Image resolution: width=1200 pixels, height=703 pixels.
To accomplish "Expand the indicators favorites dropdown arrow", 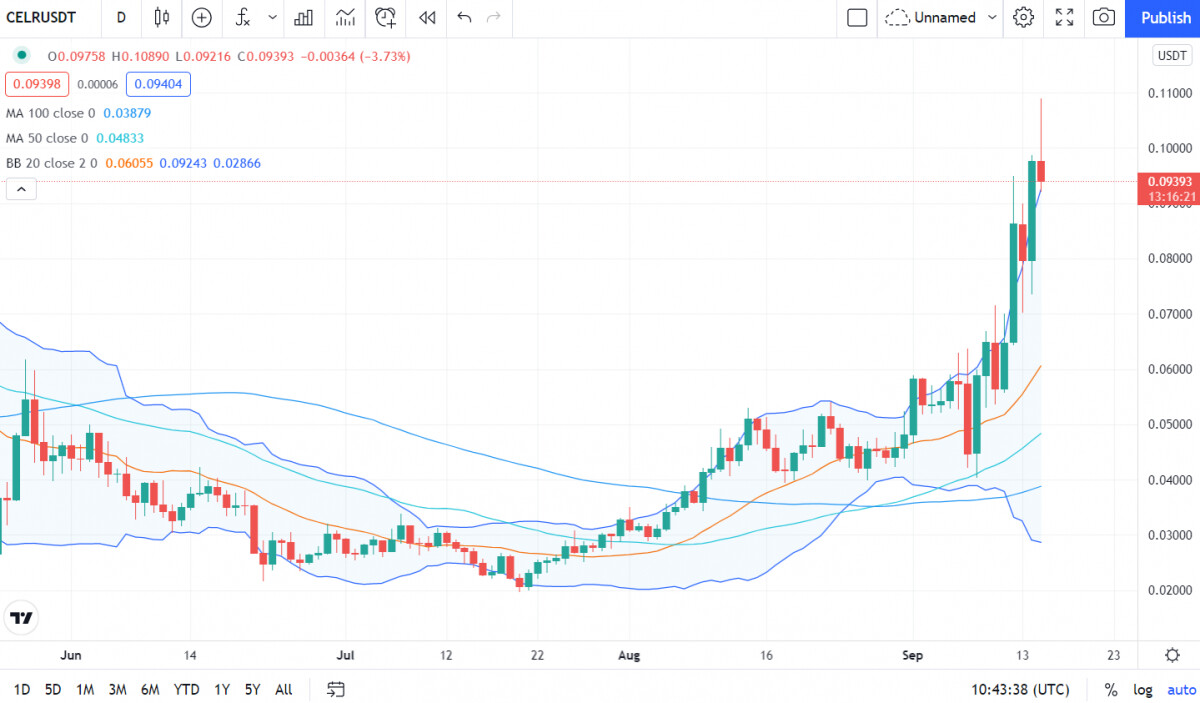I will [272, 17].
